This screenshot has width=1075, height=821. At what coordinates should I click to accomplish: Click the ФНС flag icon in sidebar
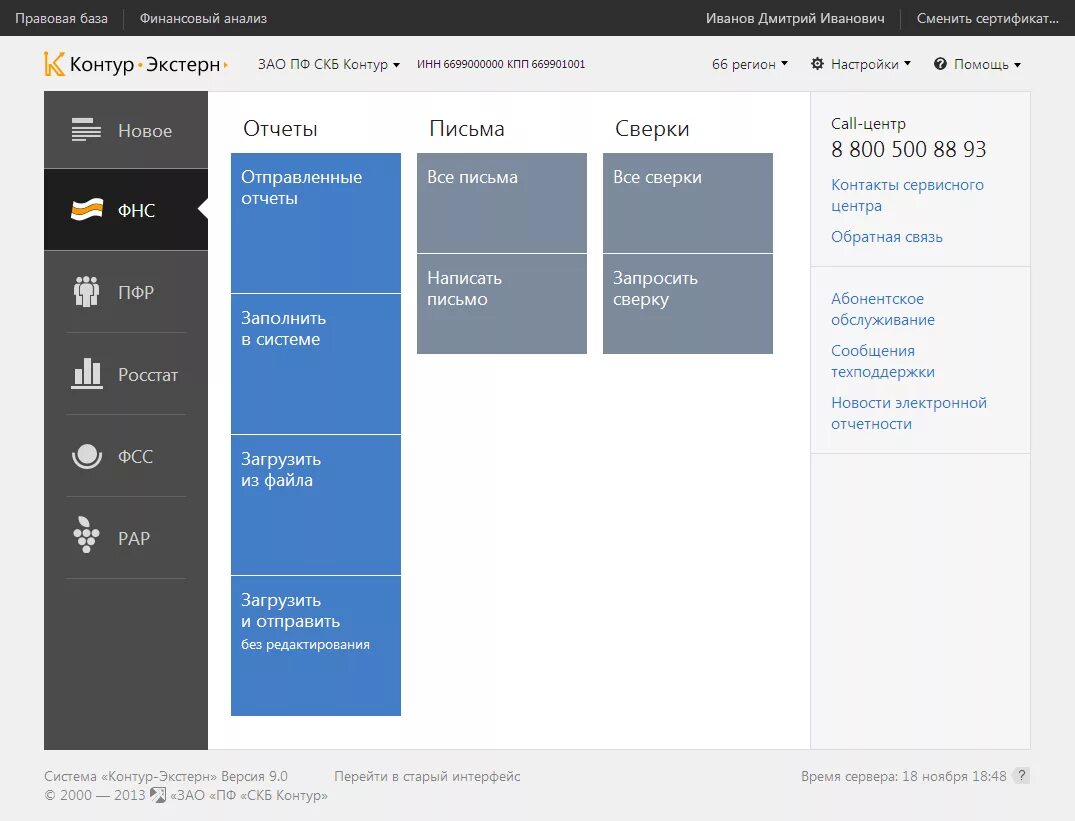pyautogui.click(x=87, y=210)
